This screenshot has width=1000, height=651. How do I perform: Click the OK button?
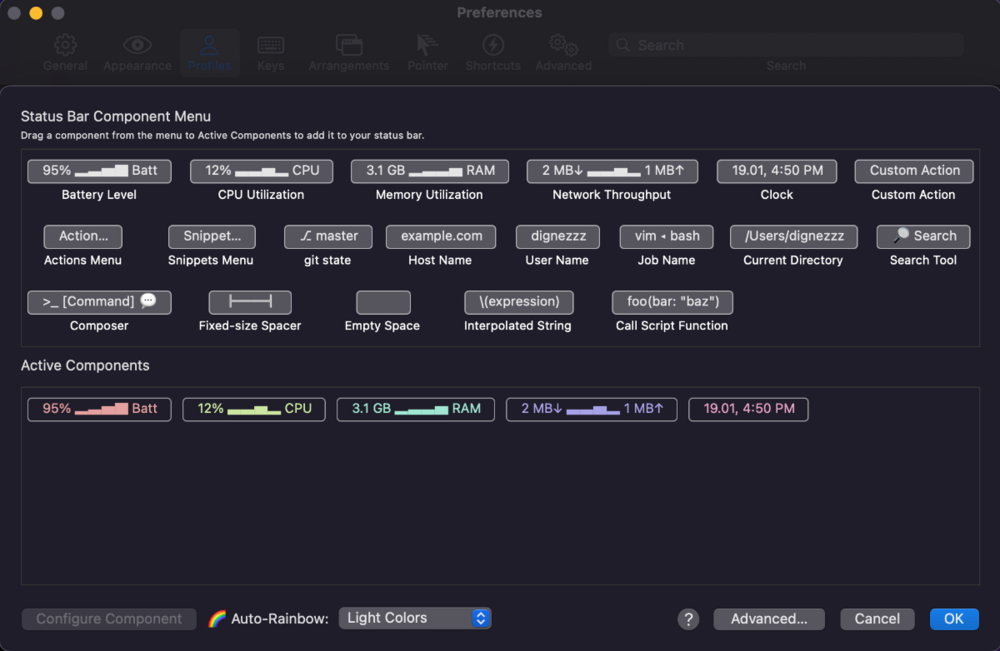pyautogui.click(x=954, y=619)
